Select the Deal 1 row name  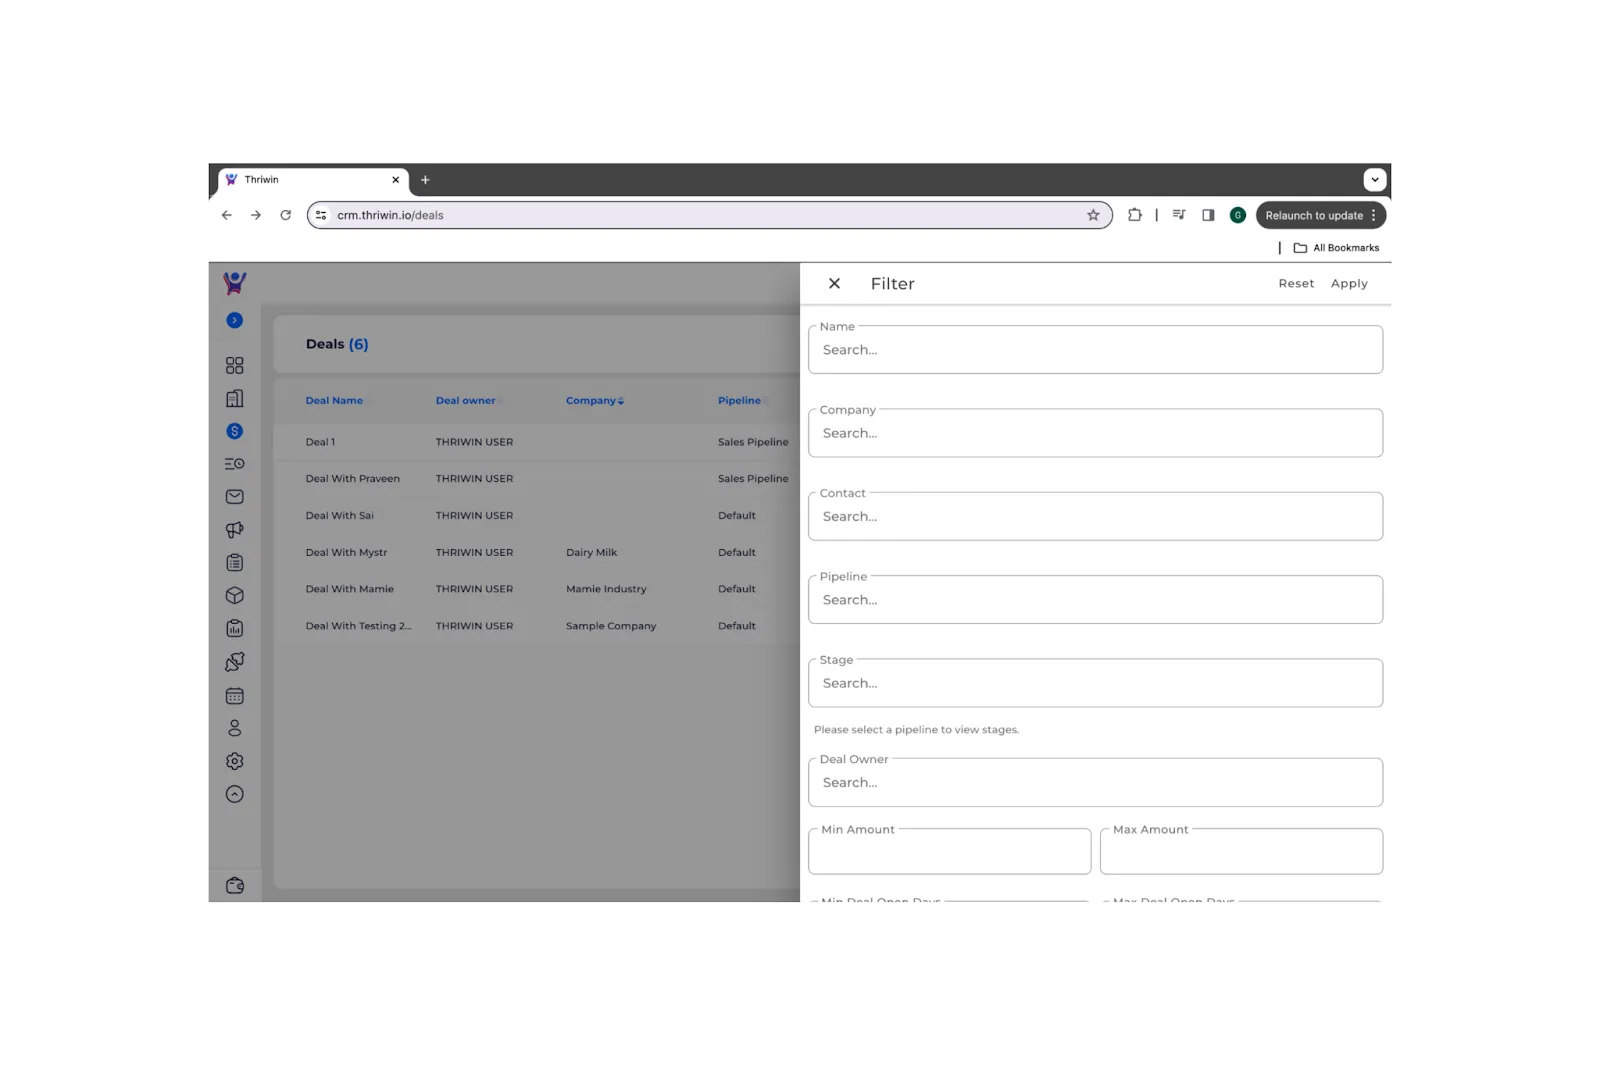tap(320, 442)
